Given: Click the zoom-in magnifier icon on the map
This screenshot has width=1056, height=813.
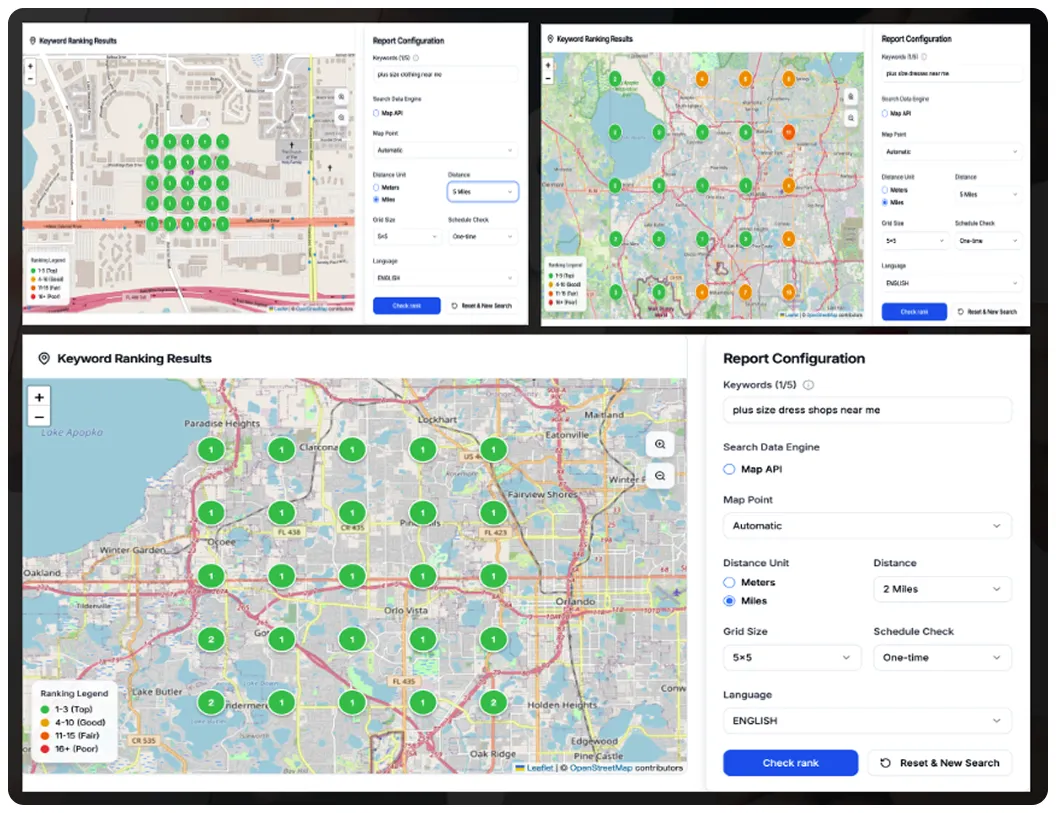Looking at the screenshot, I should pos(660,444).
